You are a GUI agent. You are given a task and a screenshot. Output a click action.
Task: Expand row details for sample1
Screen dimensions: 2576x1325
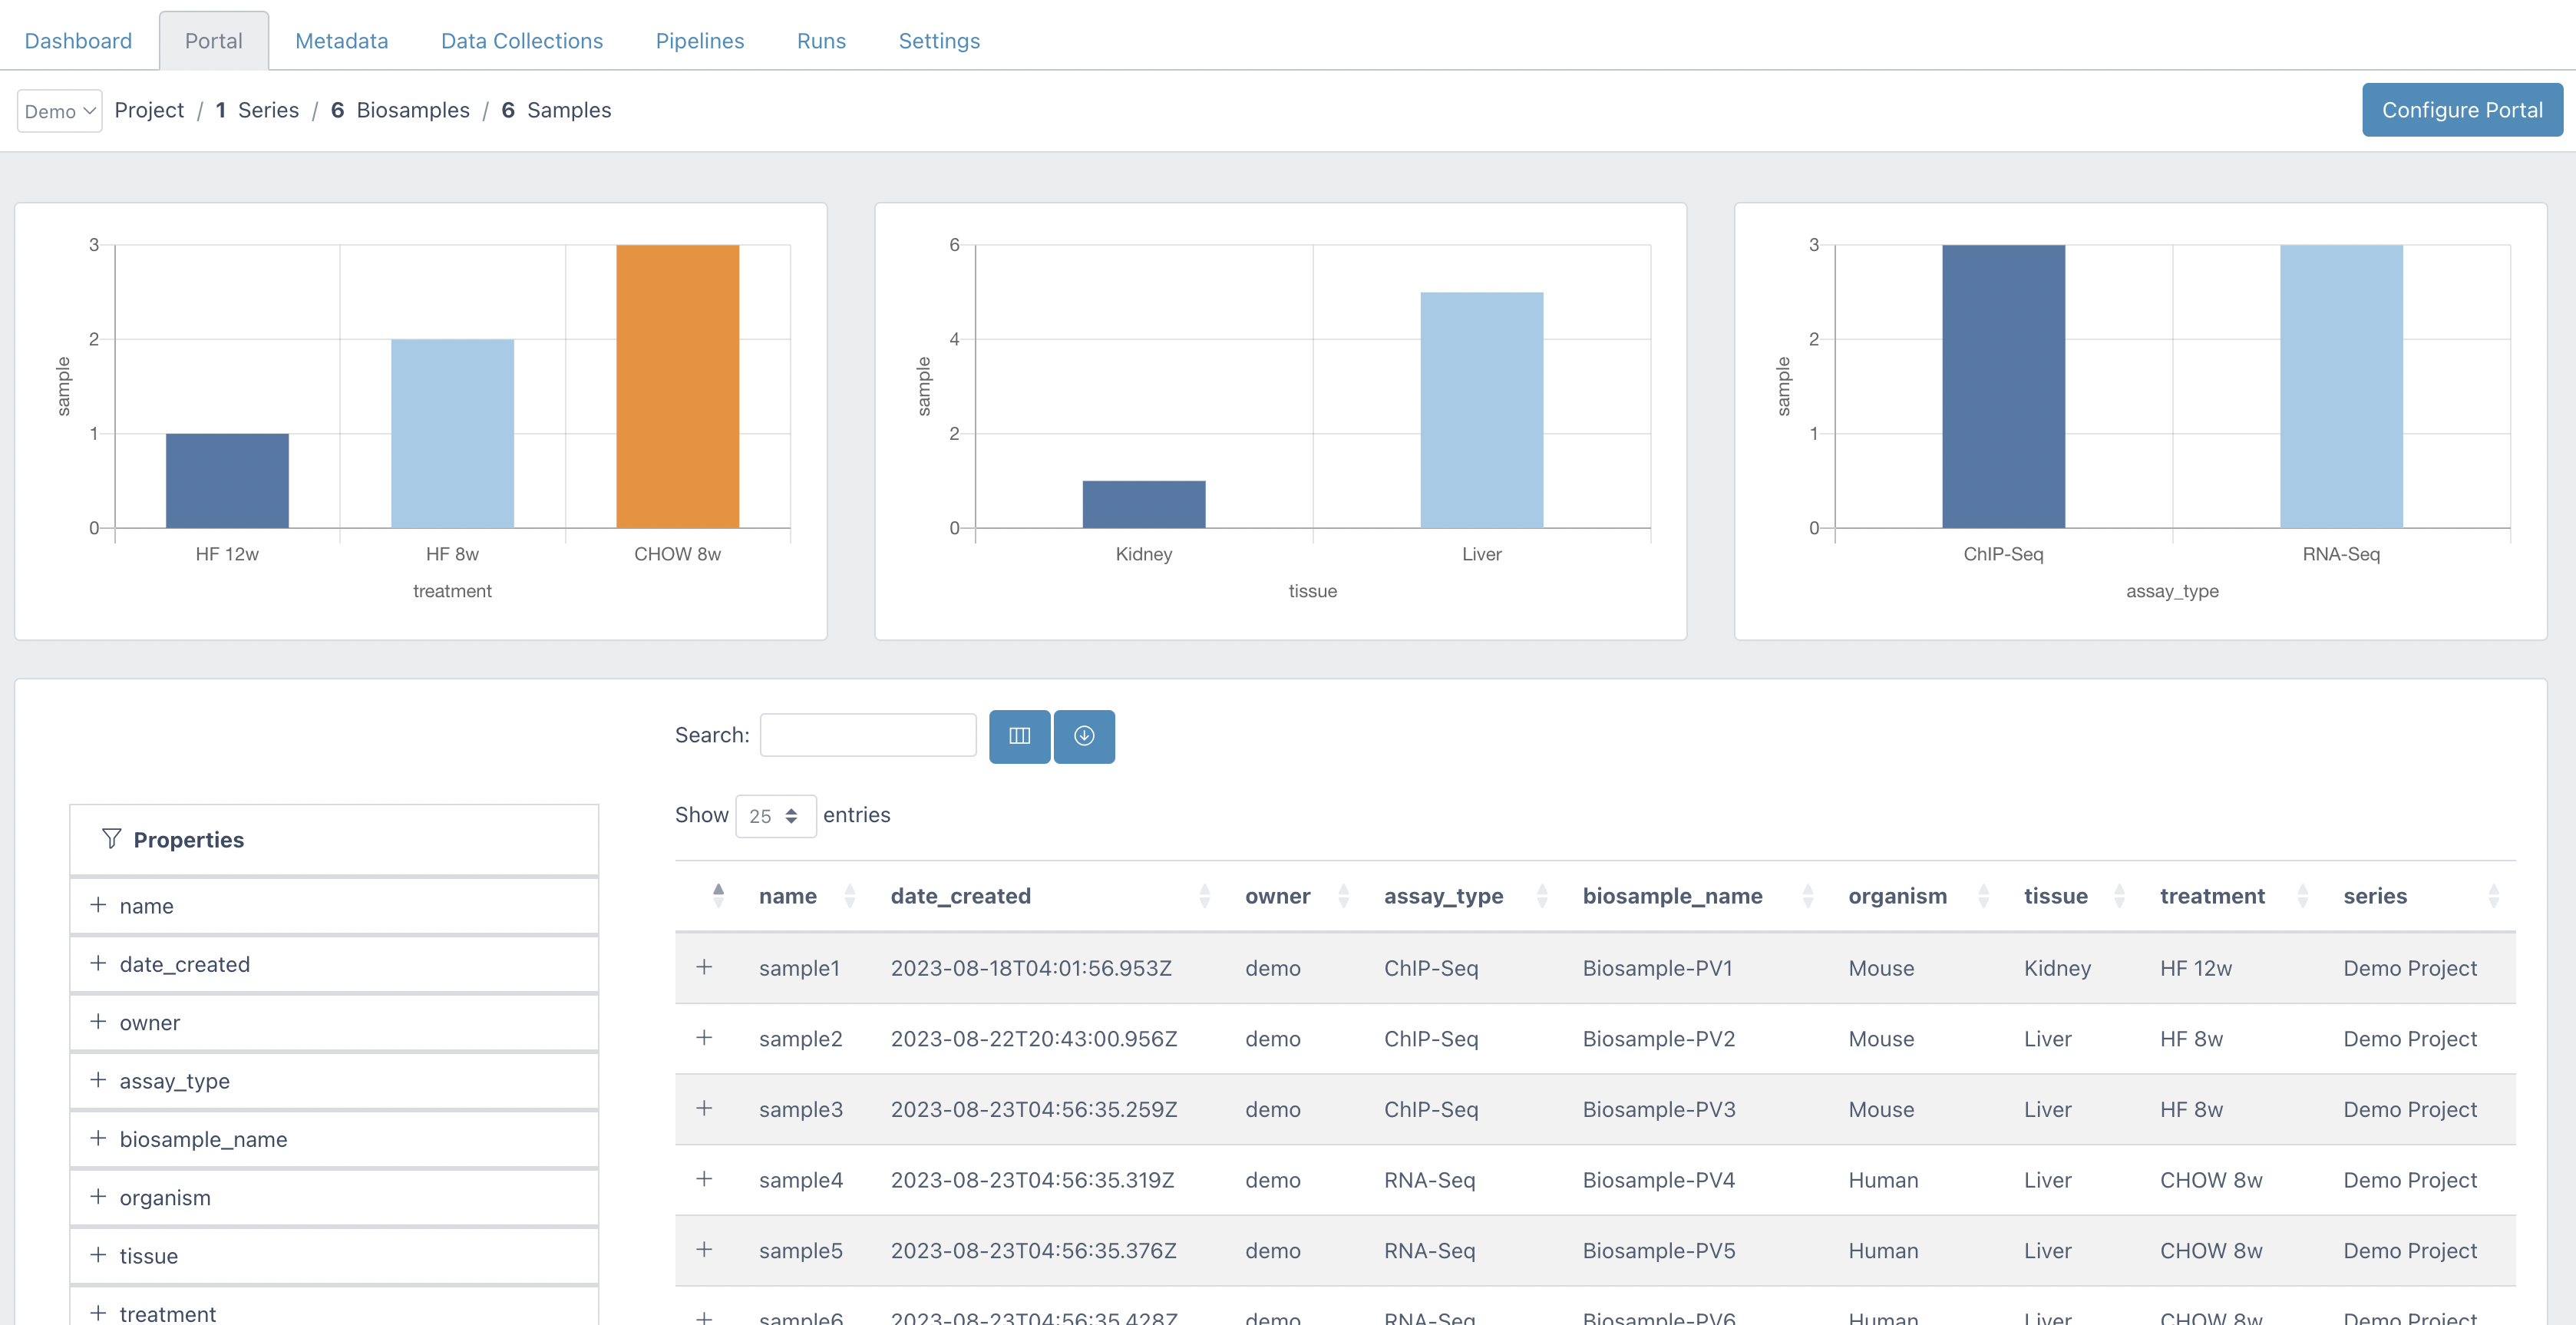(704, 967)
